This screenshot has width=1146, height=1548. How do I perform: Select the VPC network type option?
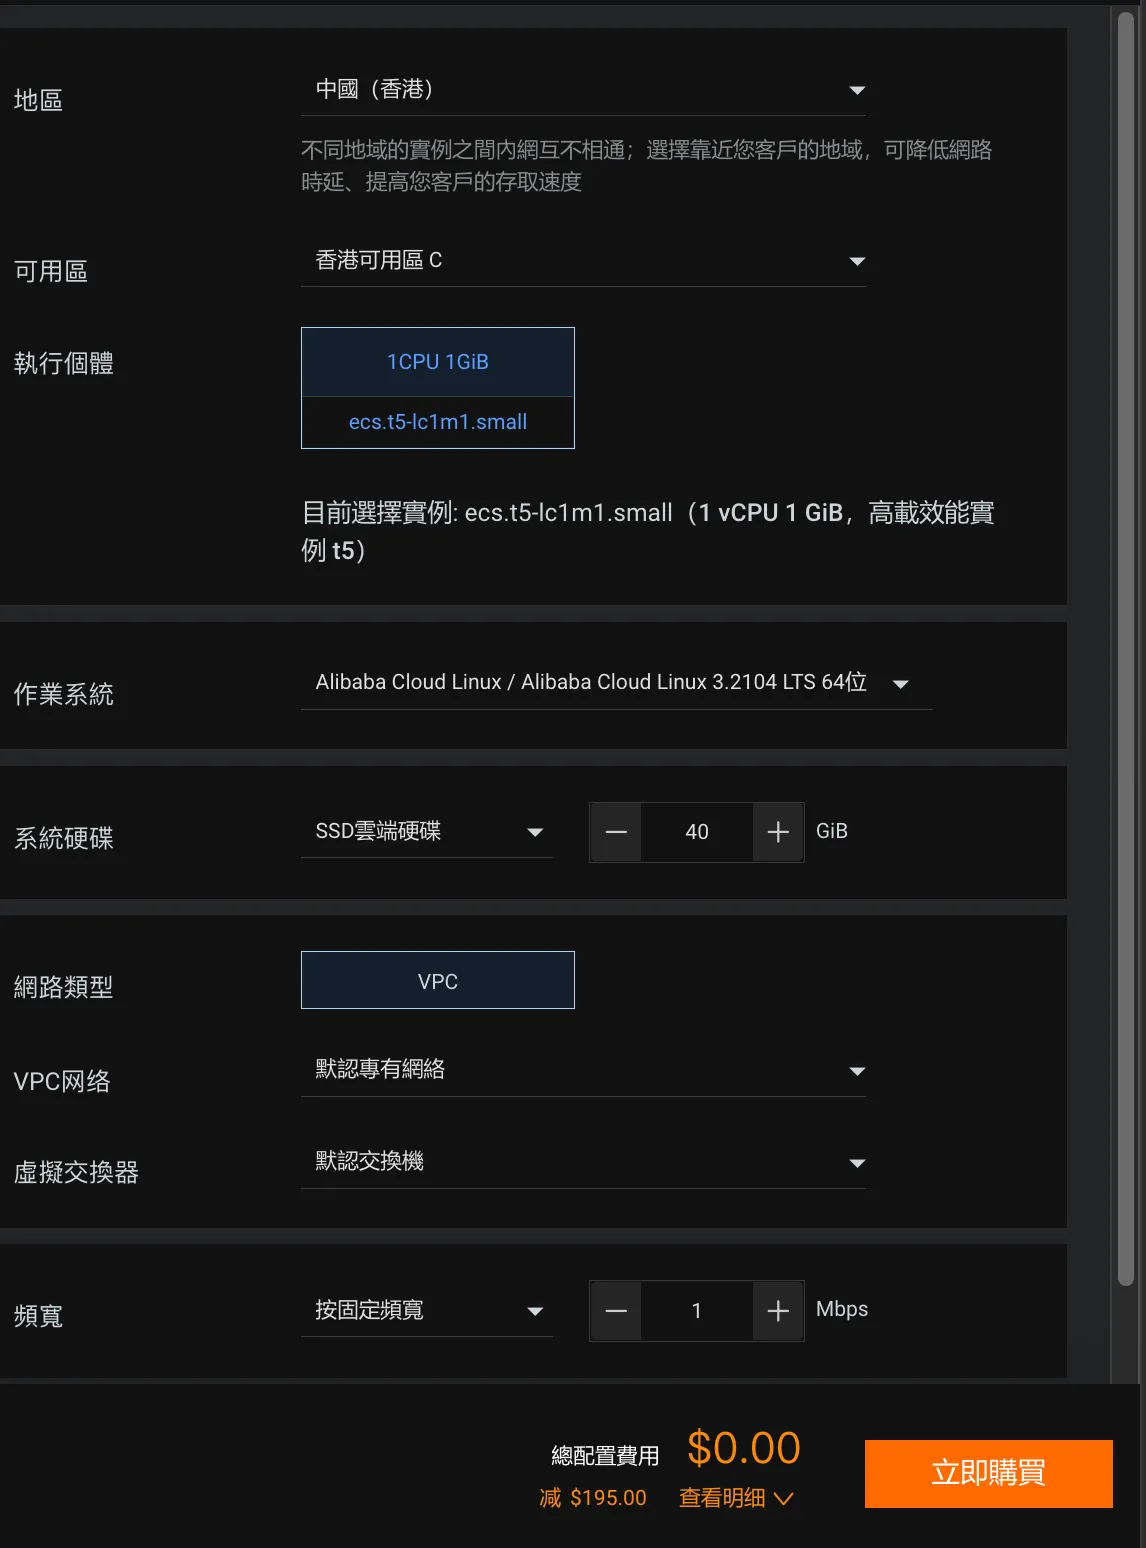coord(438,981)
